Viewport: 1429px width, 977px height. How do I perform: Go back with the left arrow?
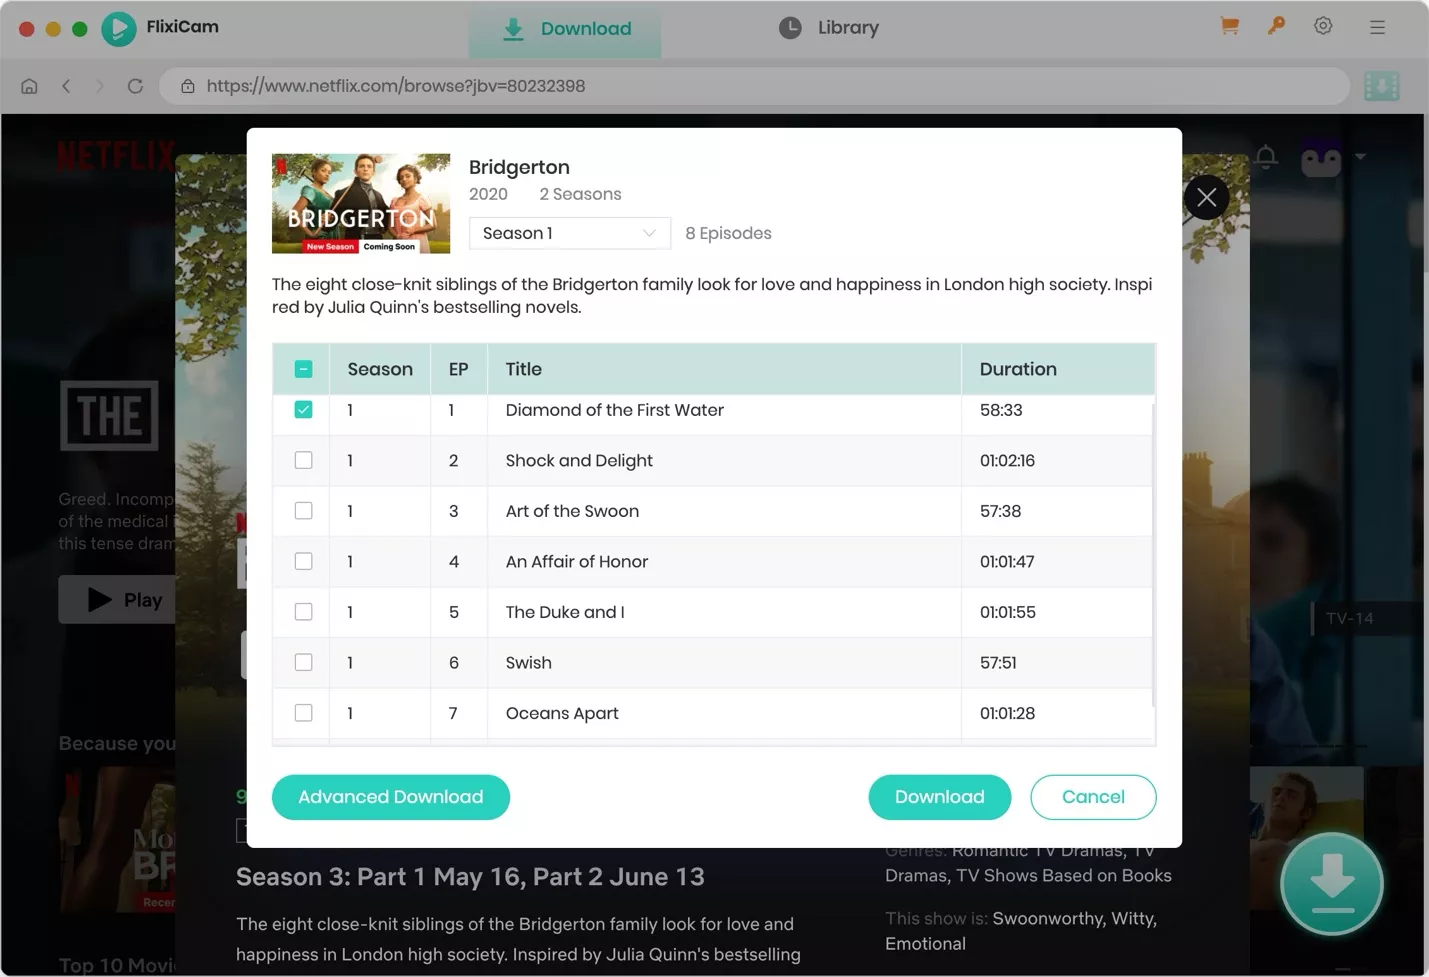pos(66,86)
